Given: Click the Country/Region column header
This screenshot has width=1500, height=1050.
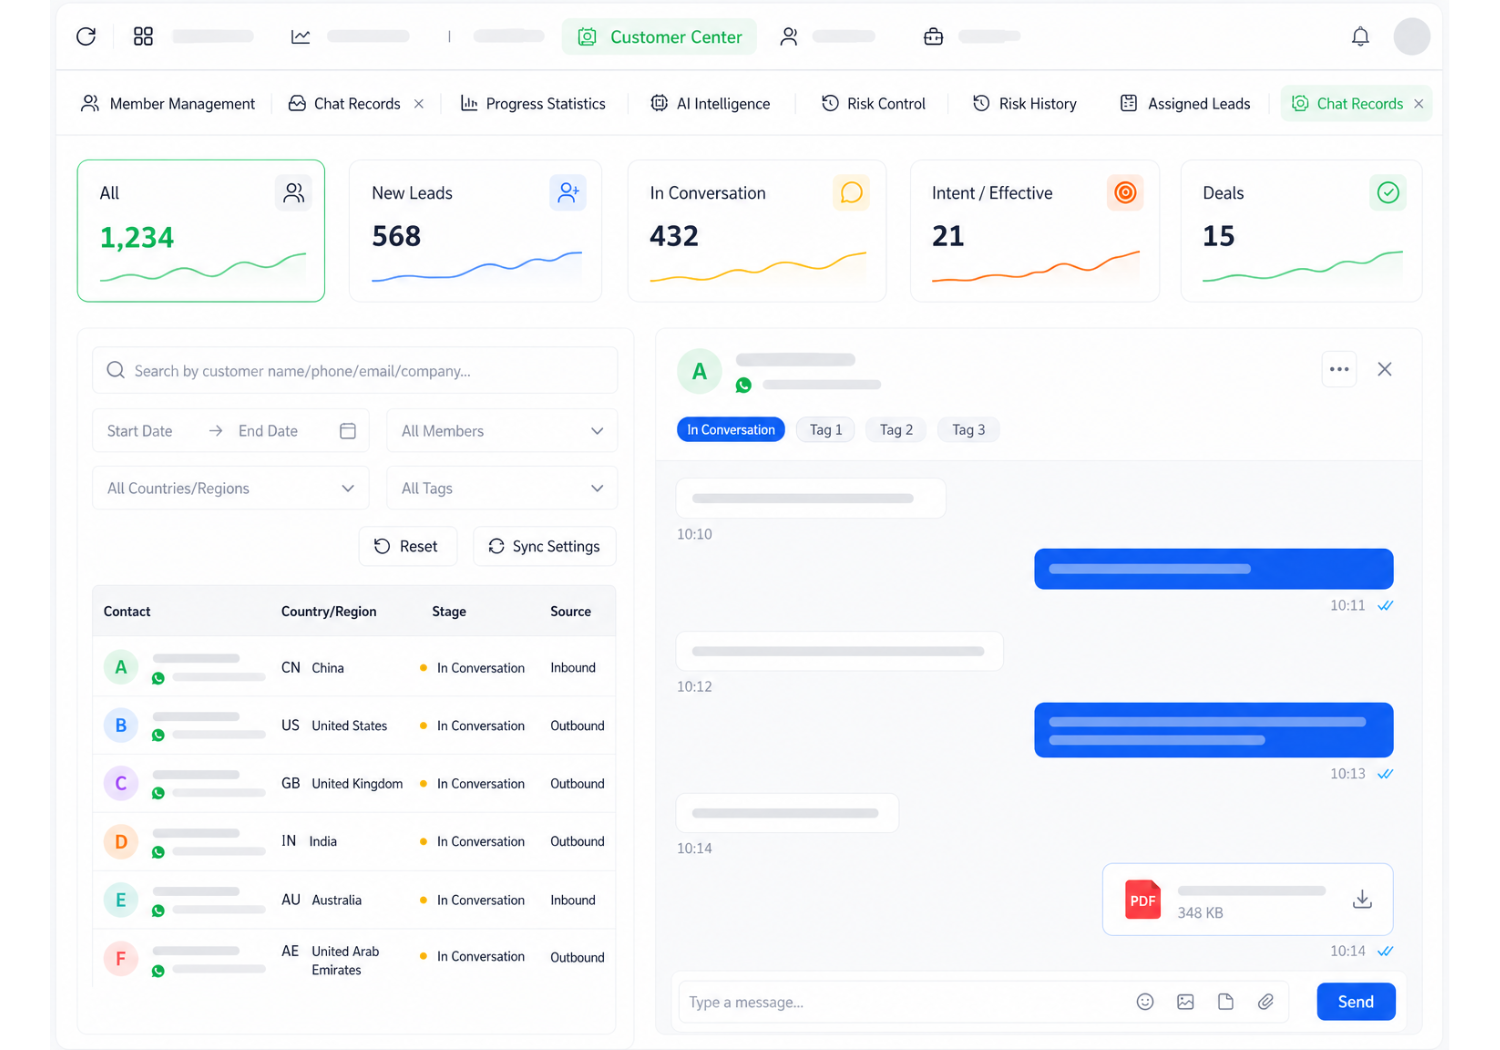Looking at the screenshot, I should point(329,612).
